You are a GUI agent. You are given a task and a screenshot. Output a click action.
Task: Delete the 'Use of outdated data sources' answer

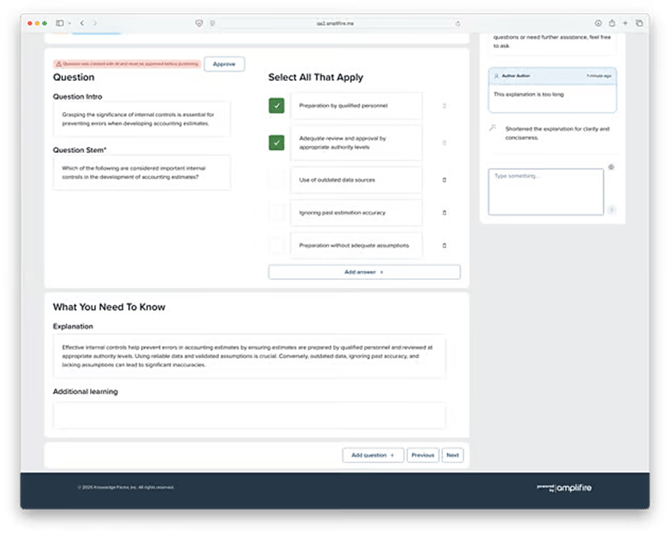(x=444, y=180)
